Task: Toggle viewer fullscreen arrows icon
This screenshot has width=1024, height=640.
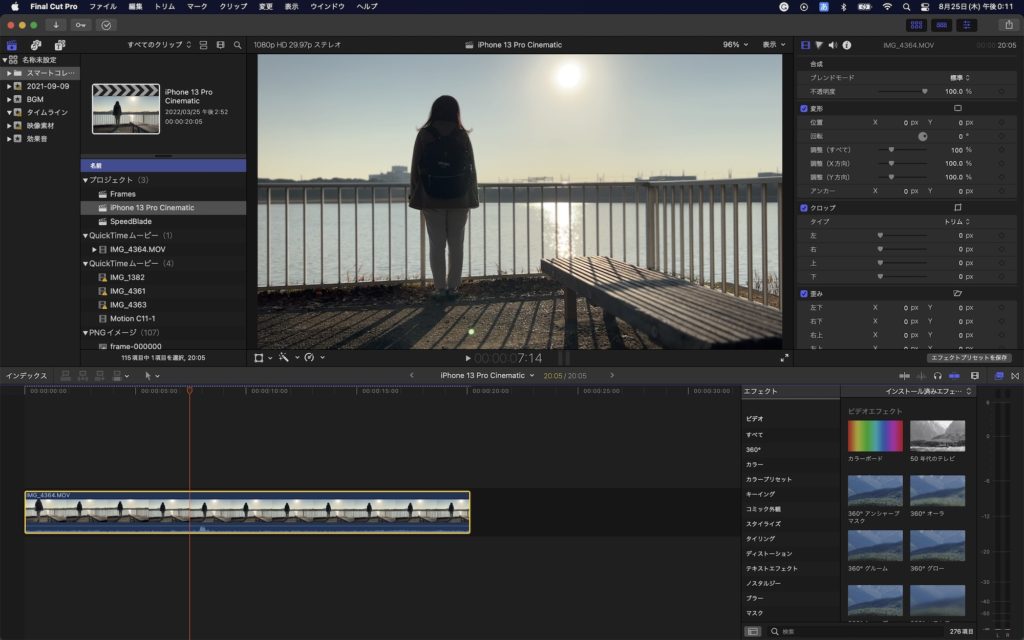Action: [784, 357]
